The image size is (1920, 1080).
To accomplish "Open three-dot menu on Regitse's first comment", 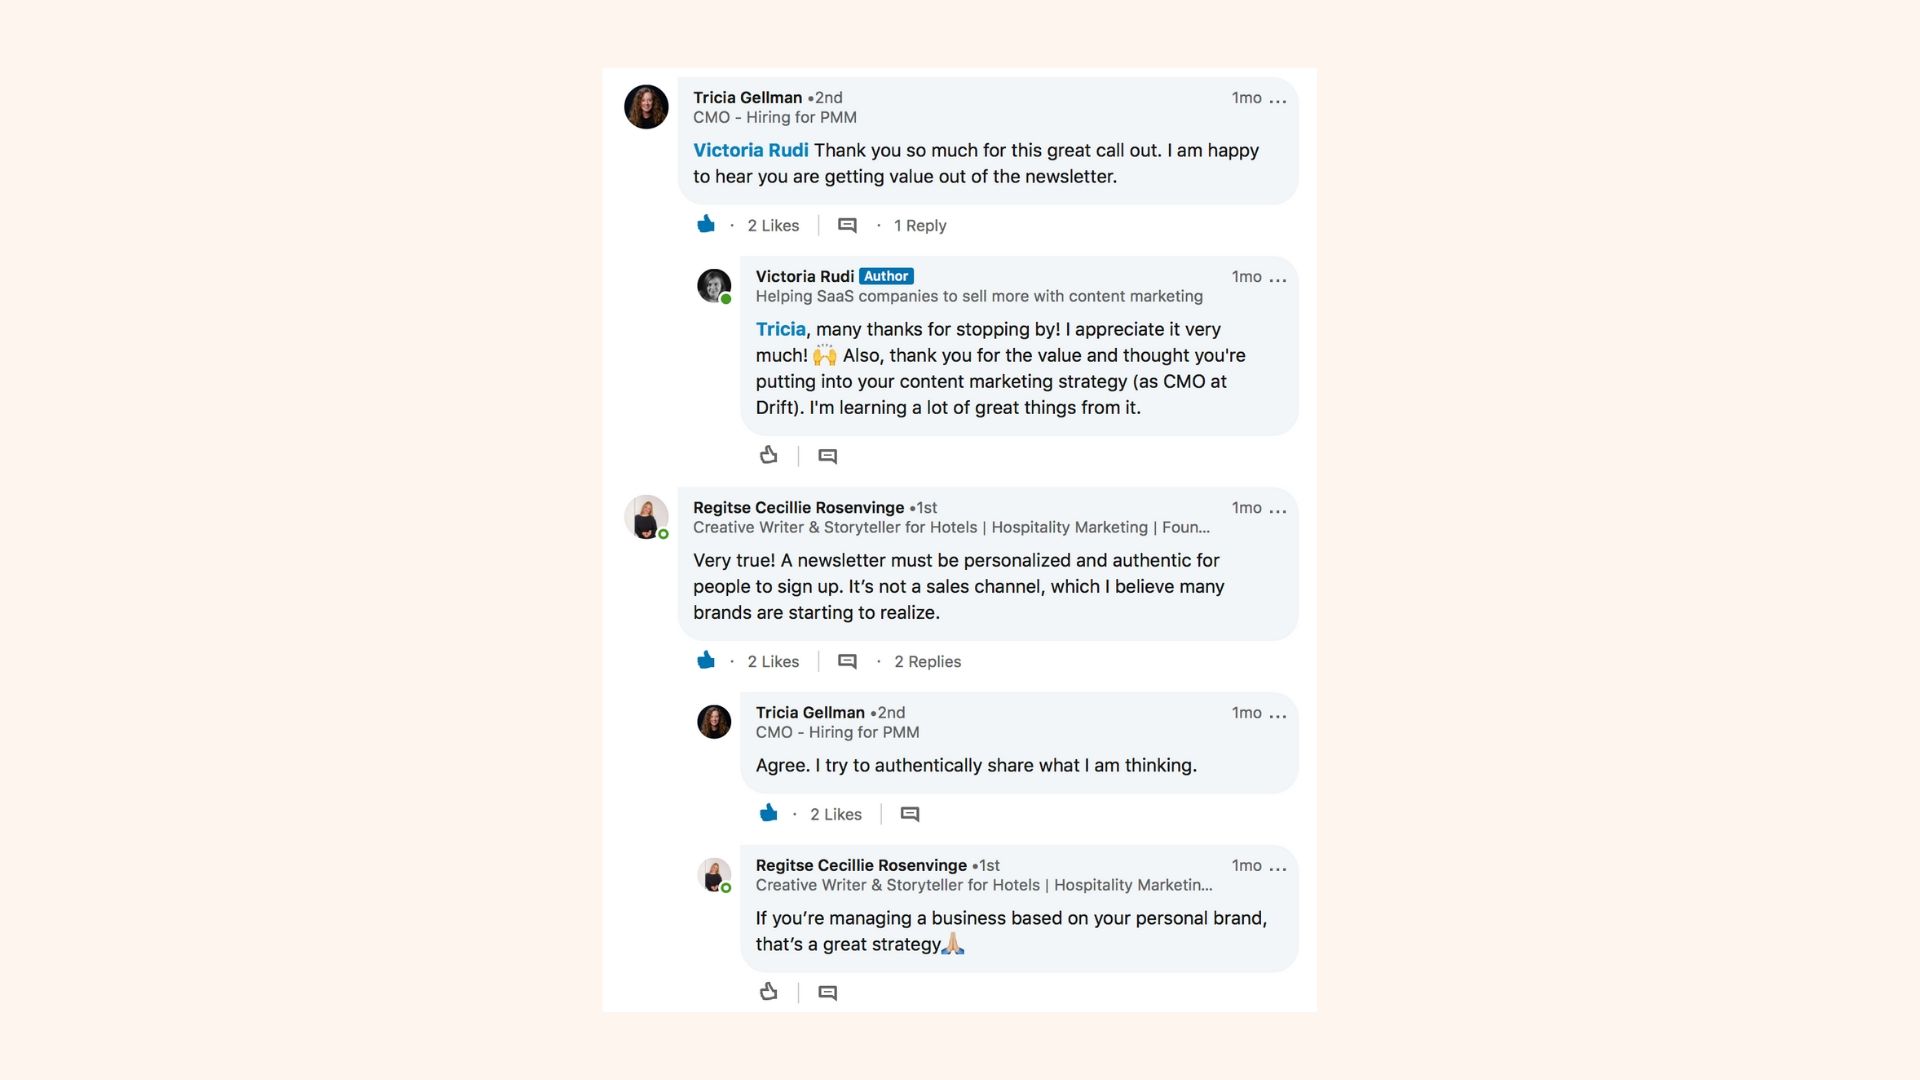I will [x=1278, y=510].
